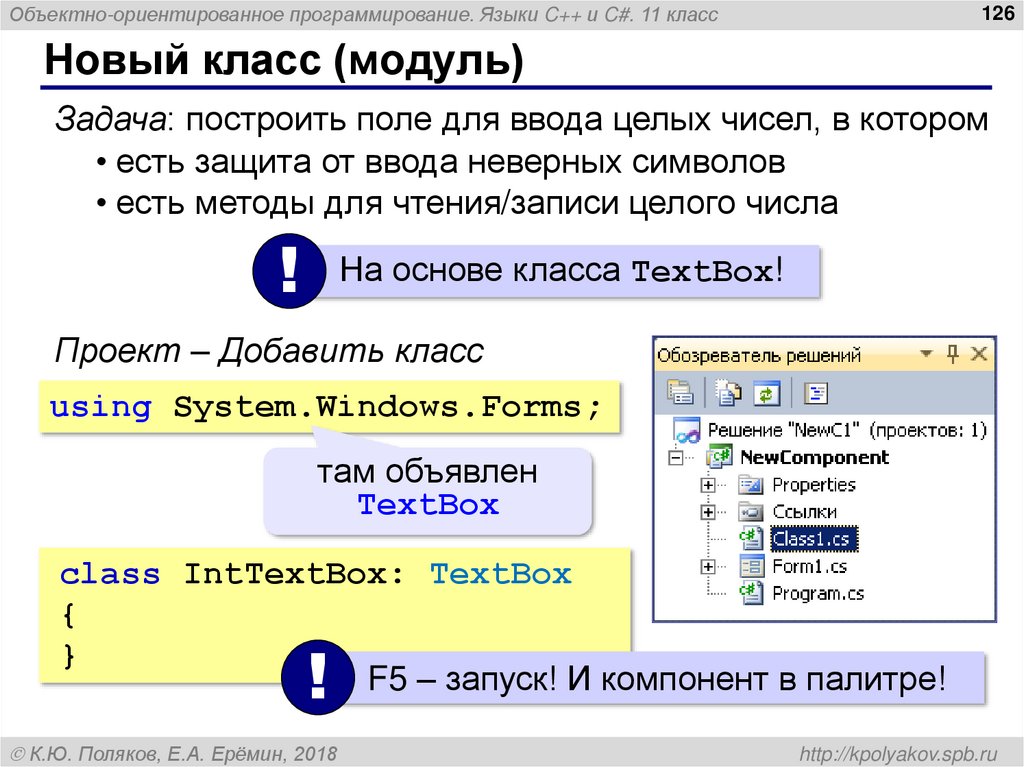
Task: Select the Properties tree label
Action: [814, 485]
